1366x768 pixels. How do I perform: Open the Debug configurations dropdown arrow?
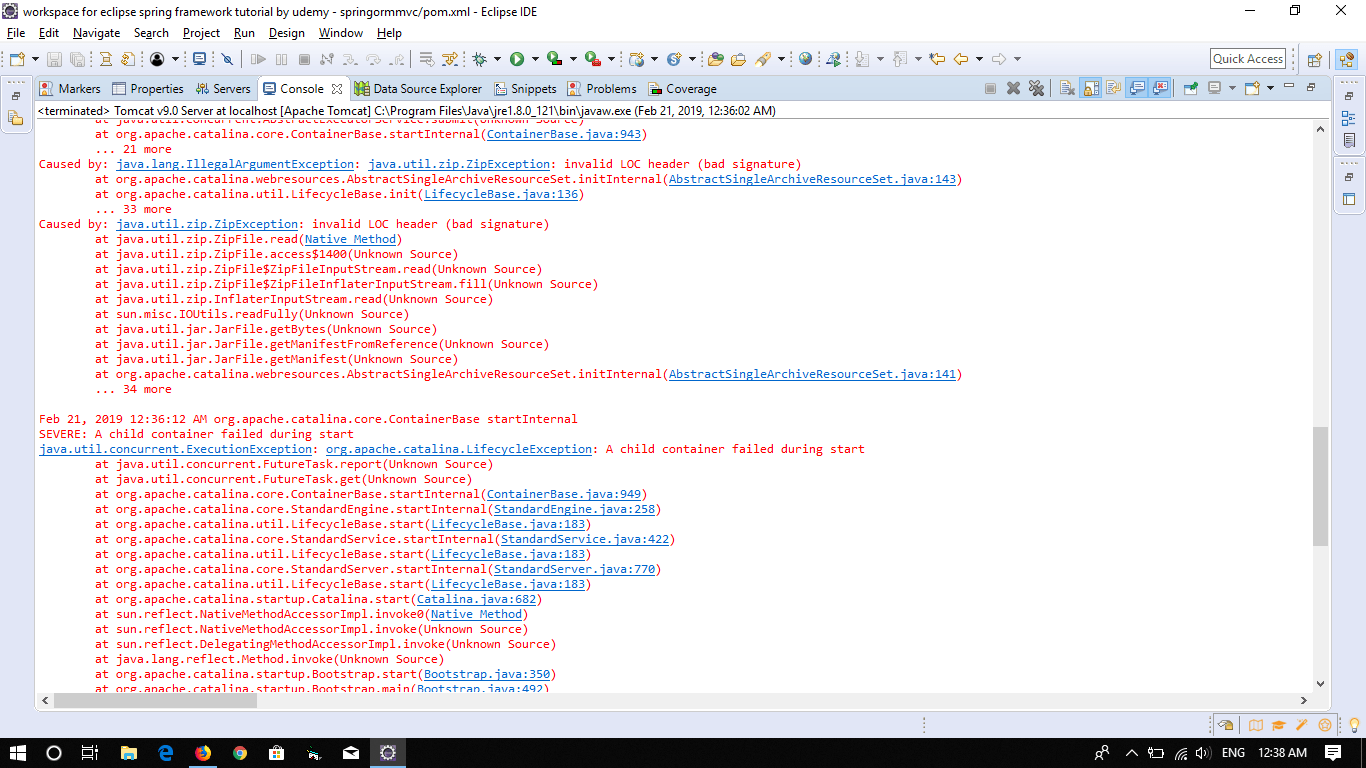[x=497, y=59]
